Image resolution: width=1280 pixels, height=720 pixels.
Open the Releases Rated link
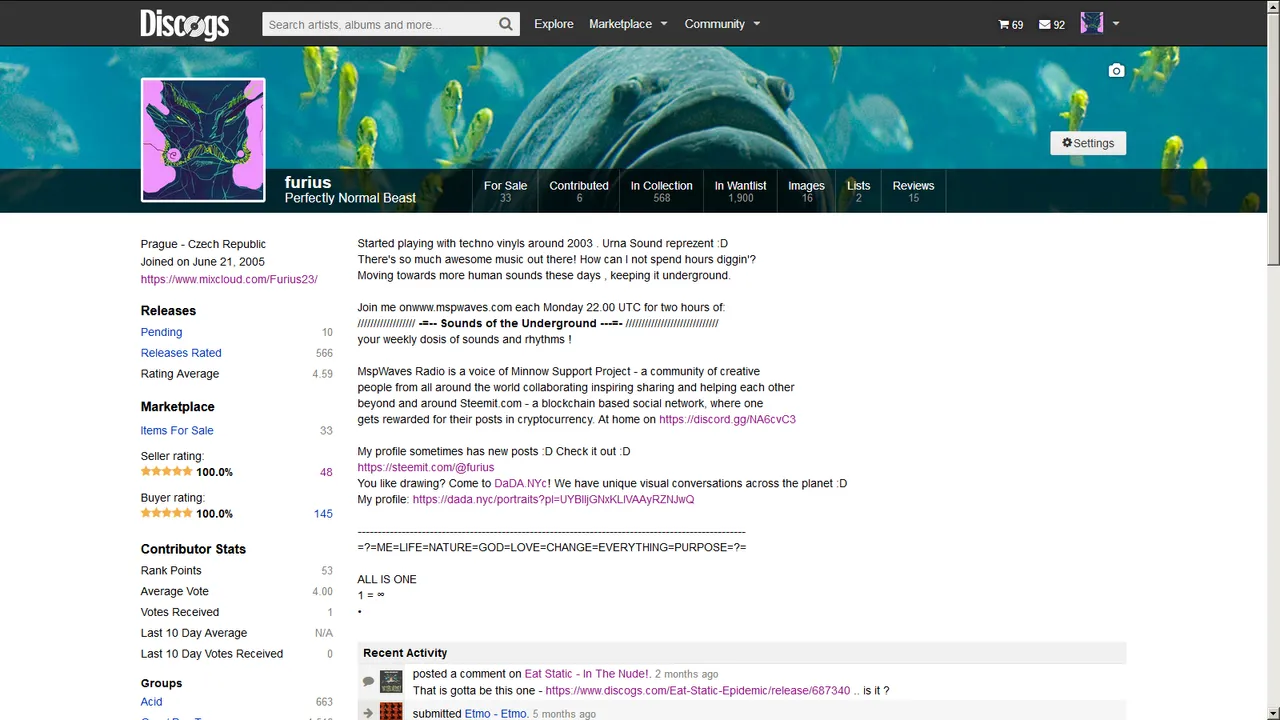tap(181, 353)
